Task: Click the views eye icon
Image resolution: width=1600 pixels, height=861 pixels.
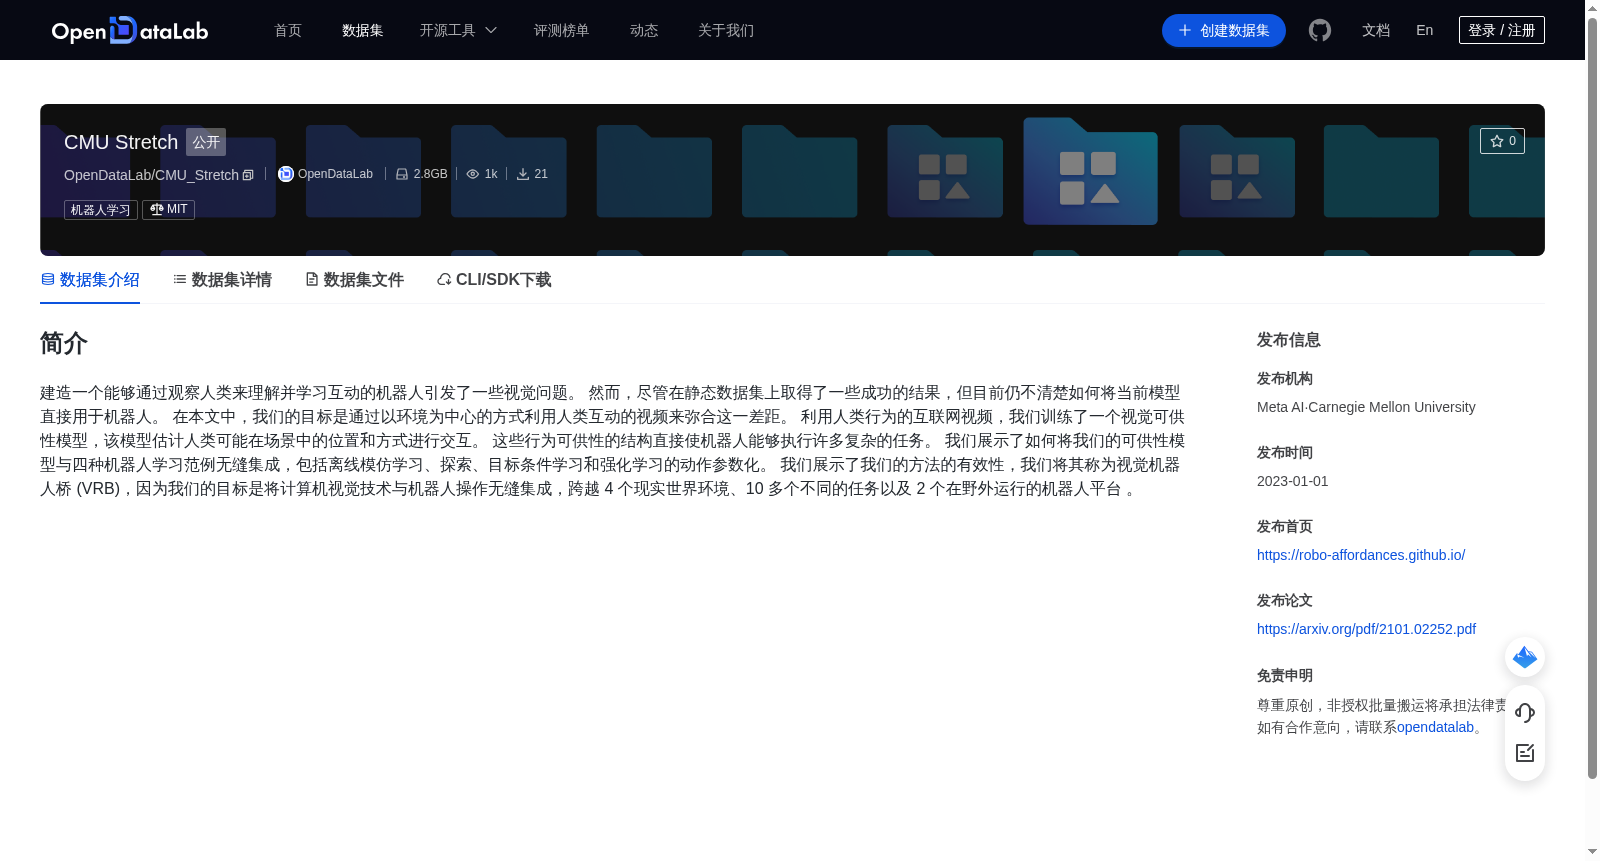Action: [473, 174]
